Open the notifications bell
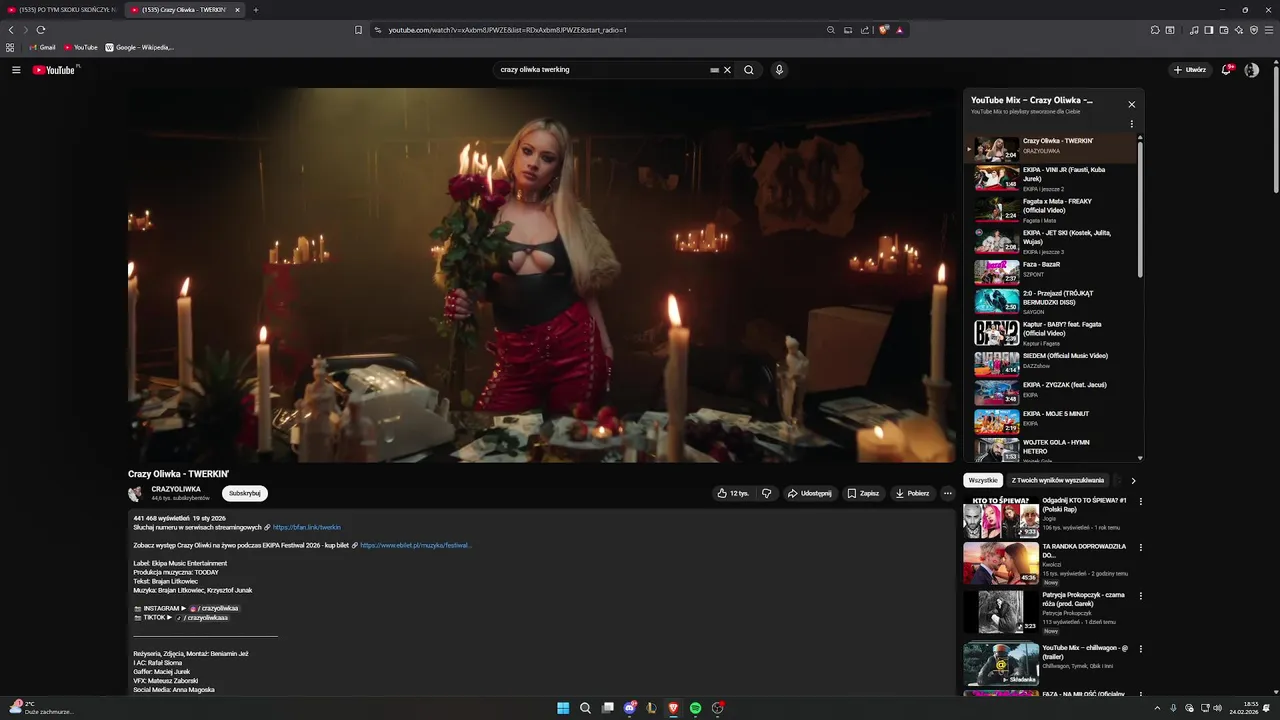This screenshot has width=1280, height=720. point(1226,70)
